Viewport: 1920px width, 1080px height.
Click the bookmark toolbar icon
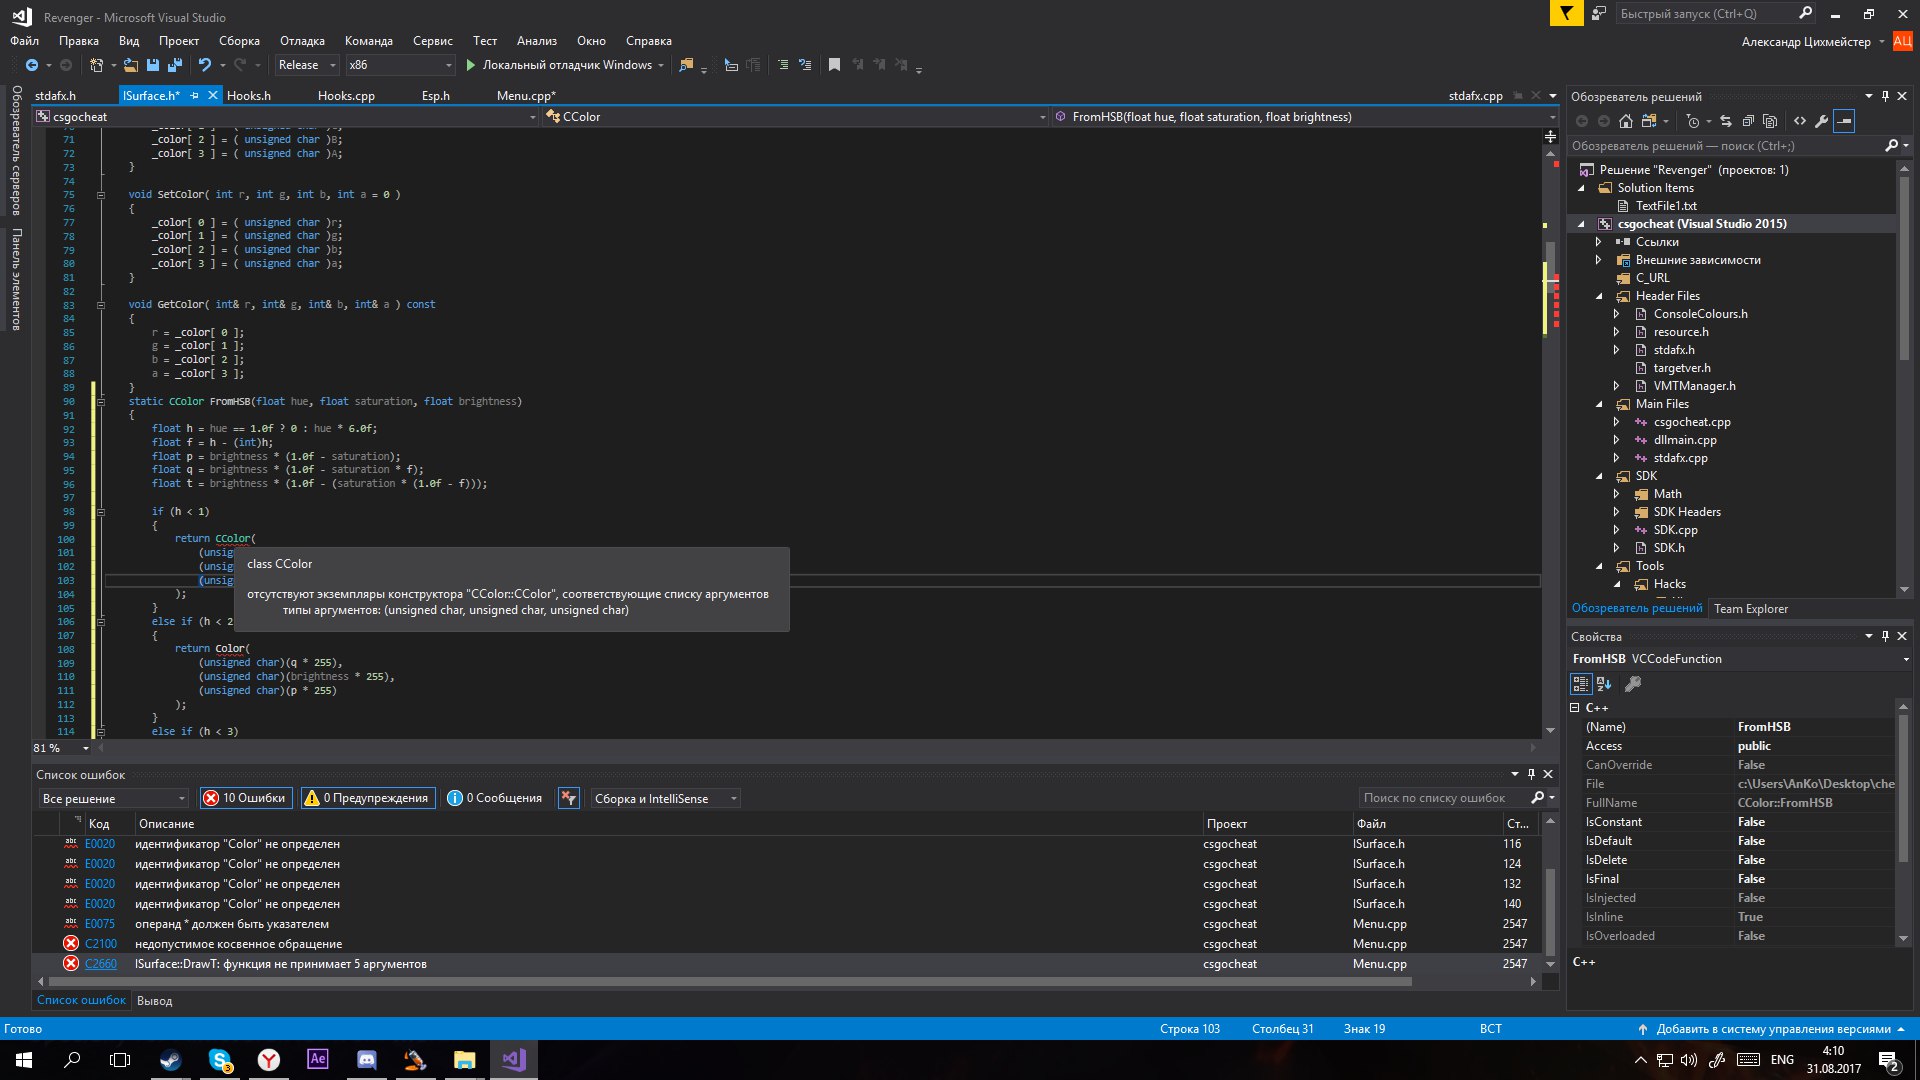[x=834, y=65]
